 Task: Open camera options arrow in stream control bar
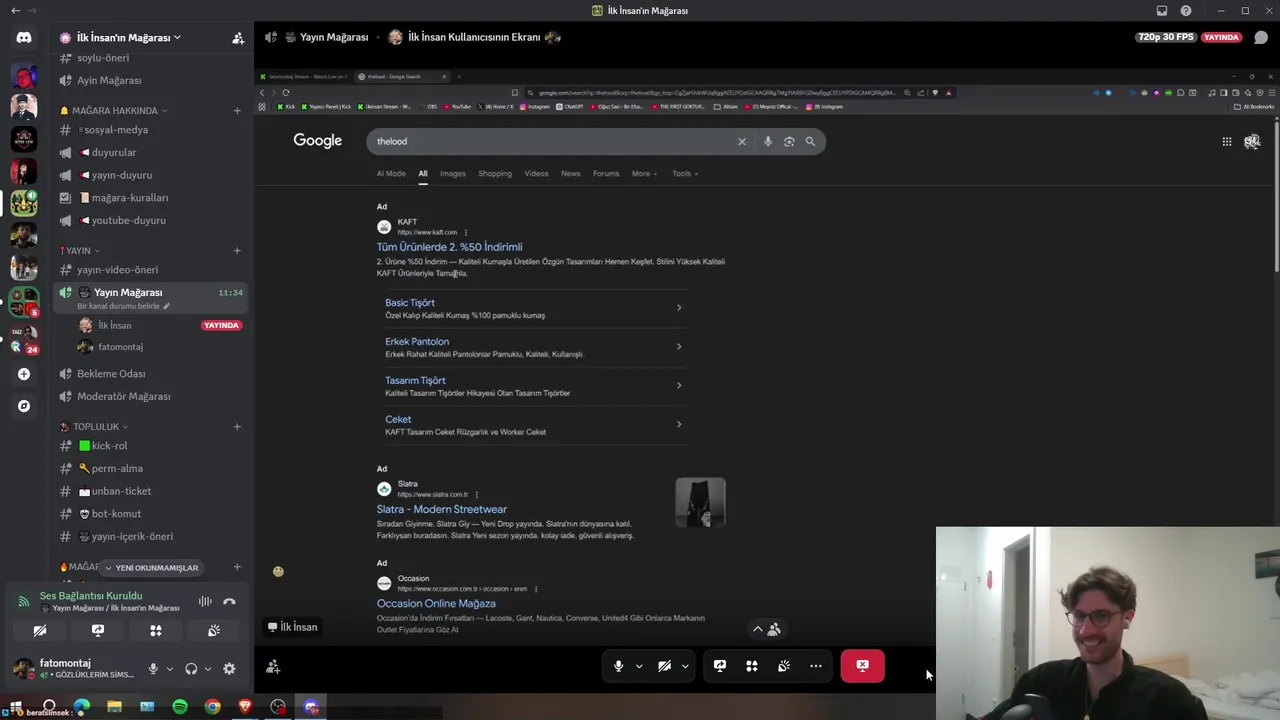685,666
